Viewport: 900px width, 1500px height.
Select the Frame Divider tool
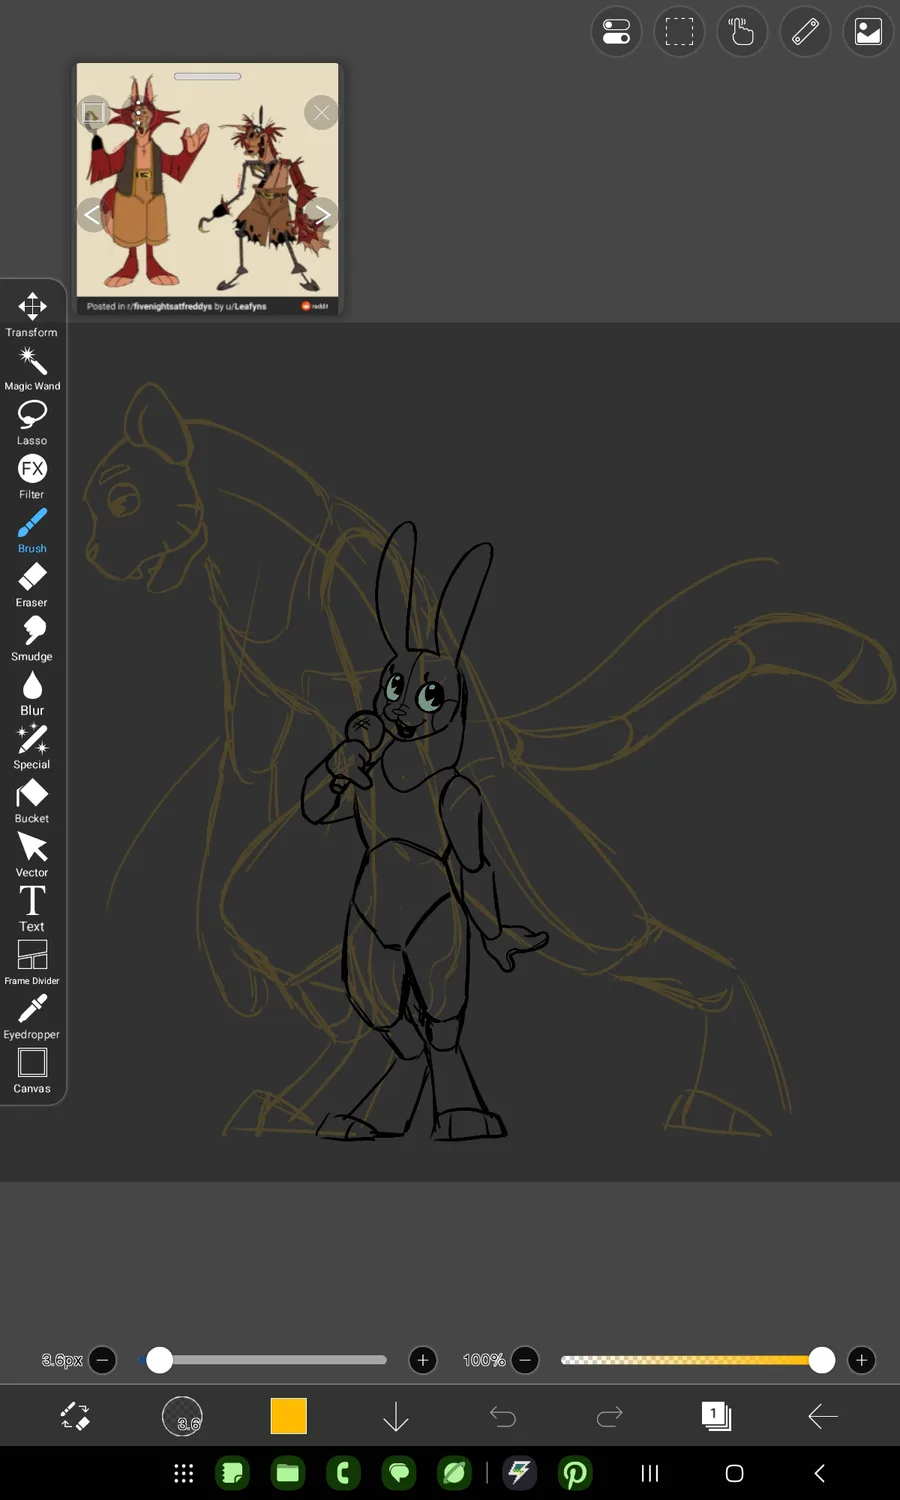pos(32,962)
